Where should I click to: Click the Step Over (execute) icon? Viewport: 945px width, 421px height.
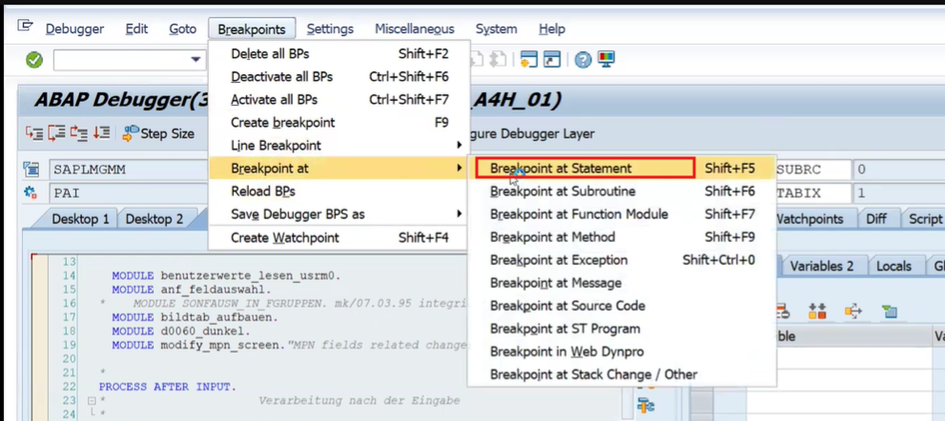(56, 133)
